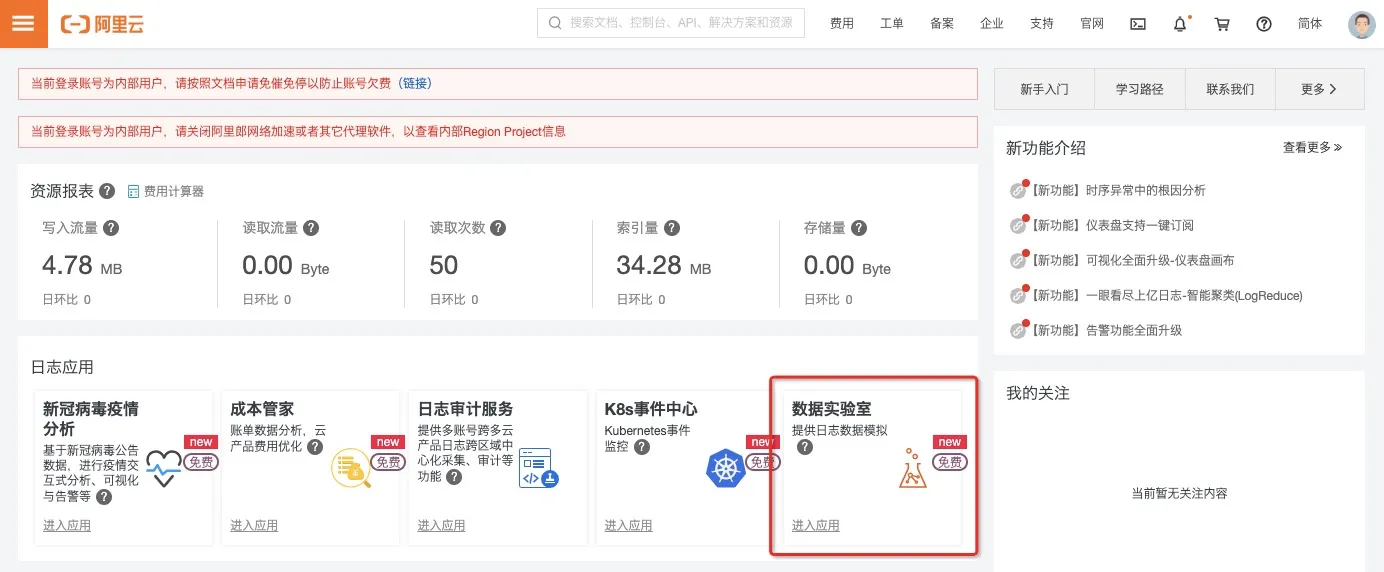Click the flask icon on 数据实验室 card
The width and height of the screenshot is (1384, 572).
[913, 468]
